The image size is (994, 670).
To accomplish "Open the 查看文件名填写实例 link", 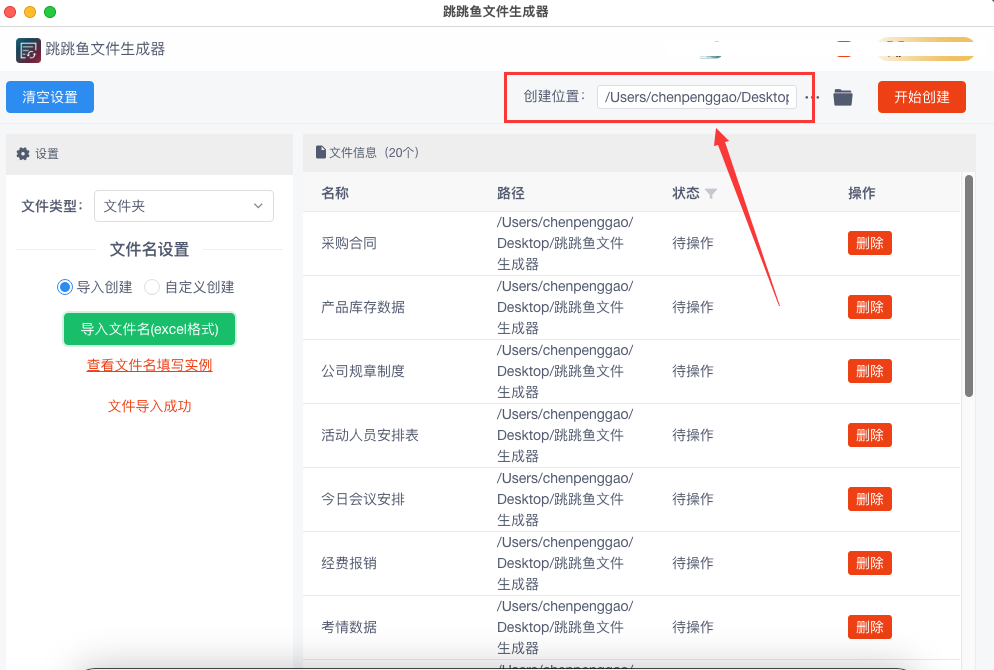I will click(x=150, y=365).
